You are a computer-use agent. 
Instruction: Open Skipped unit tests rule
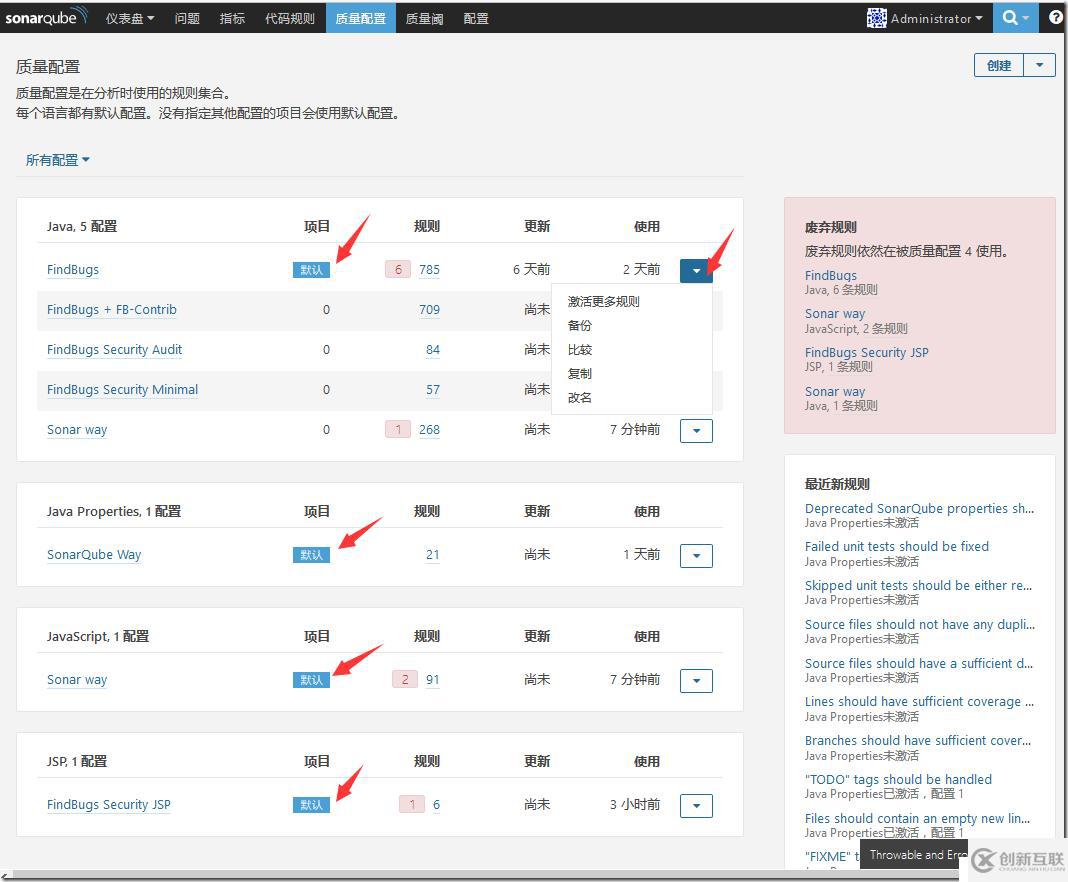[x=918, y=585]
